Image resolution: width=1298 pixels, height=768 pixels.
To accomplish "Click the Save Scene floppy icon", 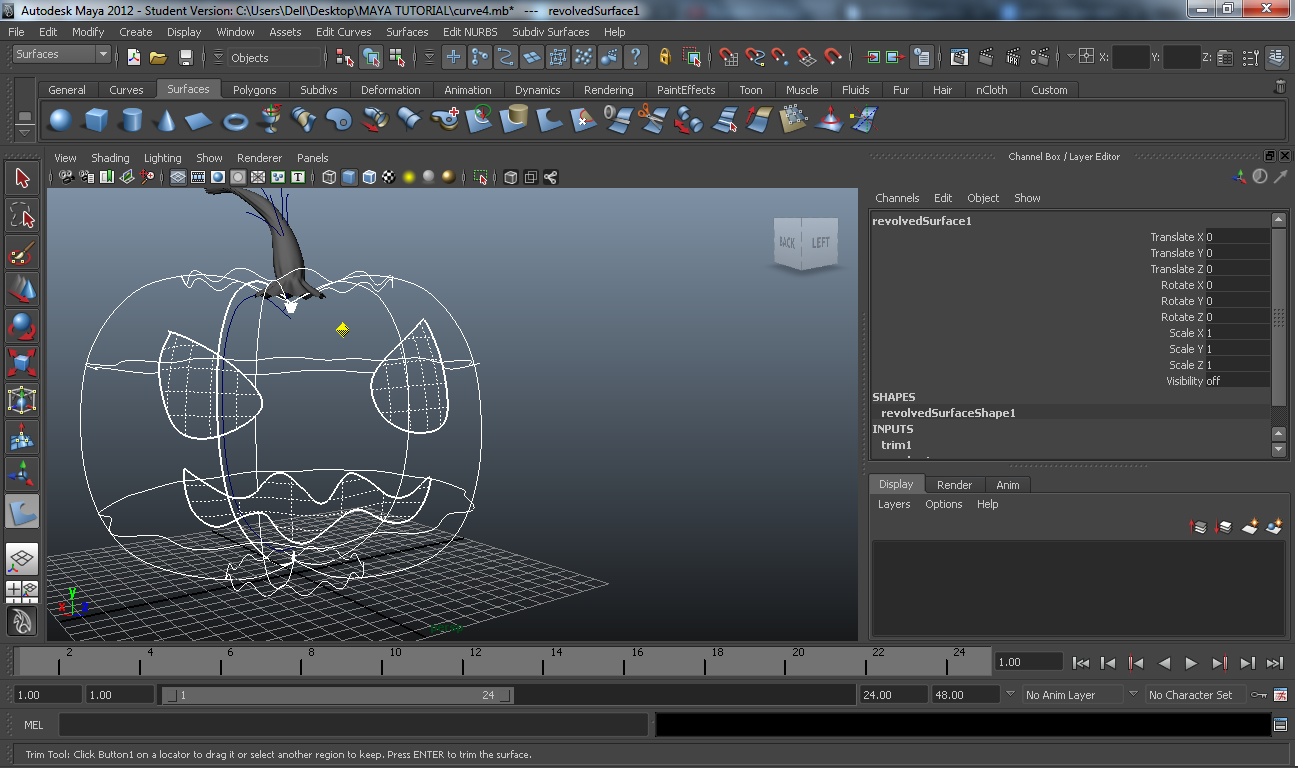I will pyautogui.click(x=185, y=57).
